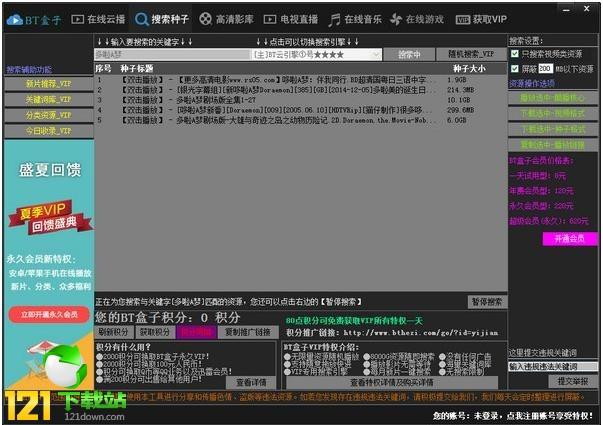Click the keyword search input field
Image resolution: width=603 pixels, height=425 pixels.
pos(172,55)
